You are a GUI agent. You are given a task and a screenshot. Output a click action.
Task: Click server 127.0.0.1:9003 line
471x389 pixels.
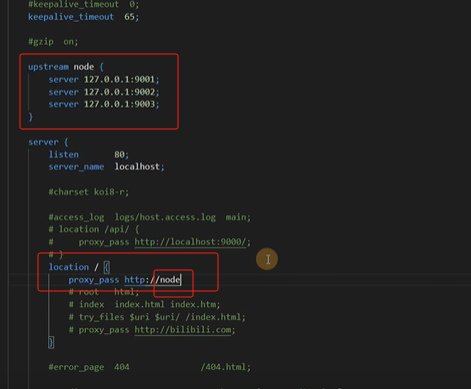click(104, 104)
